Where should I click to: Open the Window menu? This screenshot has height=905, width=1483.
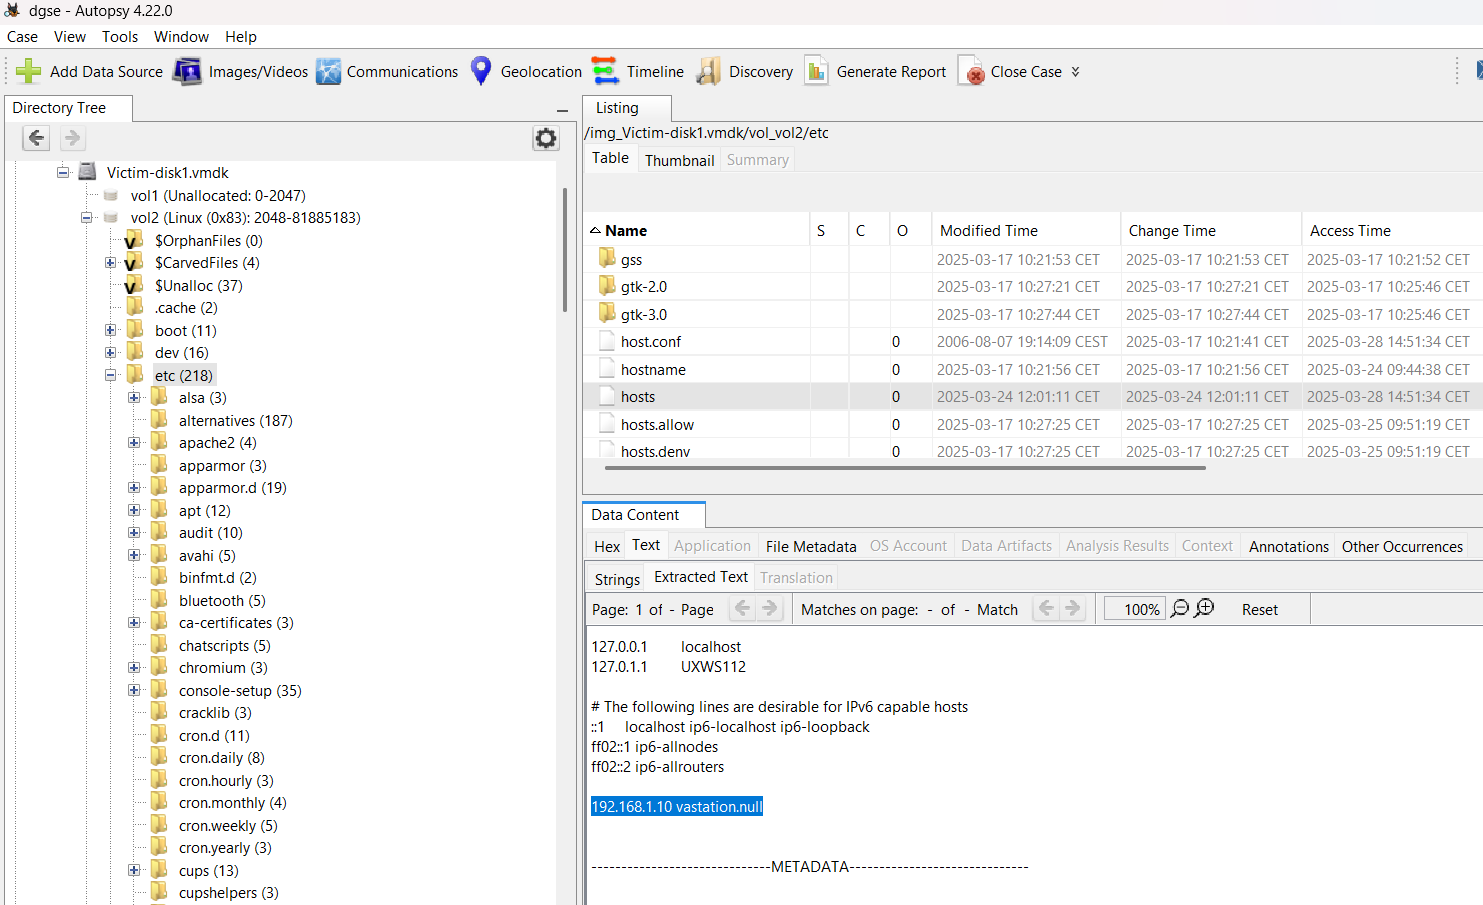pyautogui.click(x=181, y=37)
